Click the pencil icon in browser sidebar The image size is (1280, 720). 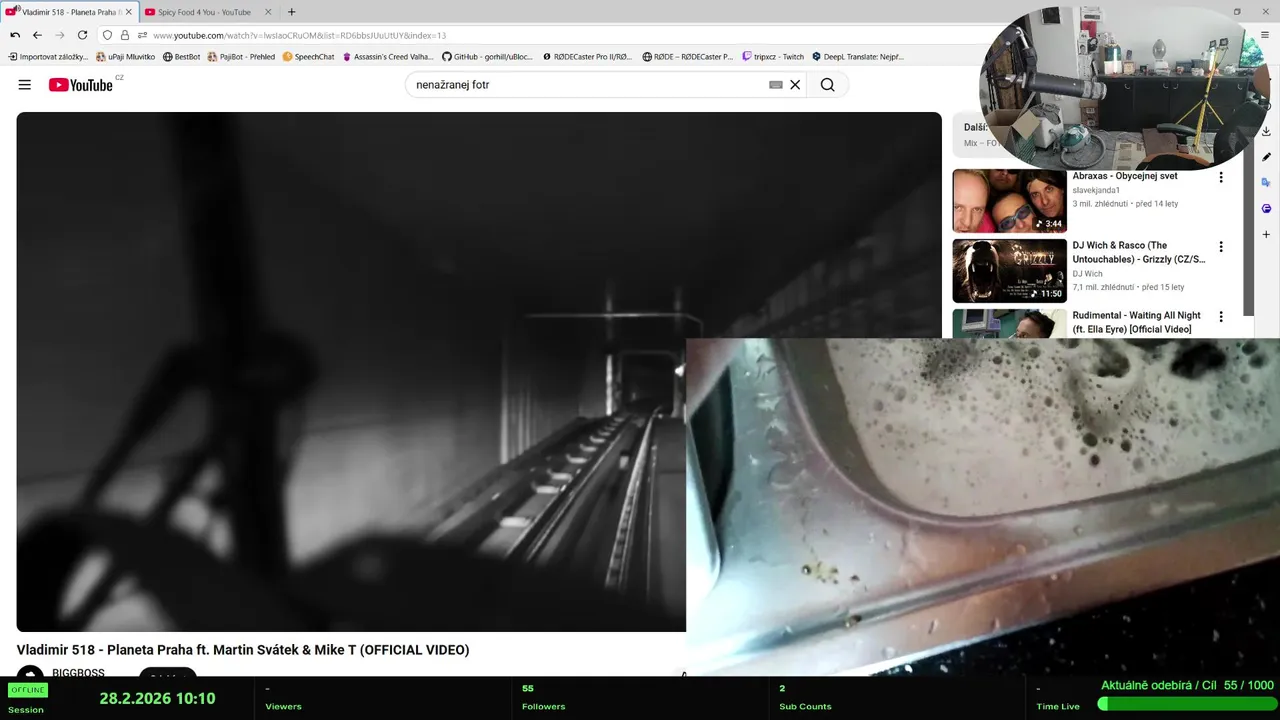tap(1266, 157)
